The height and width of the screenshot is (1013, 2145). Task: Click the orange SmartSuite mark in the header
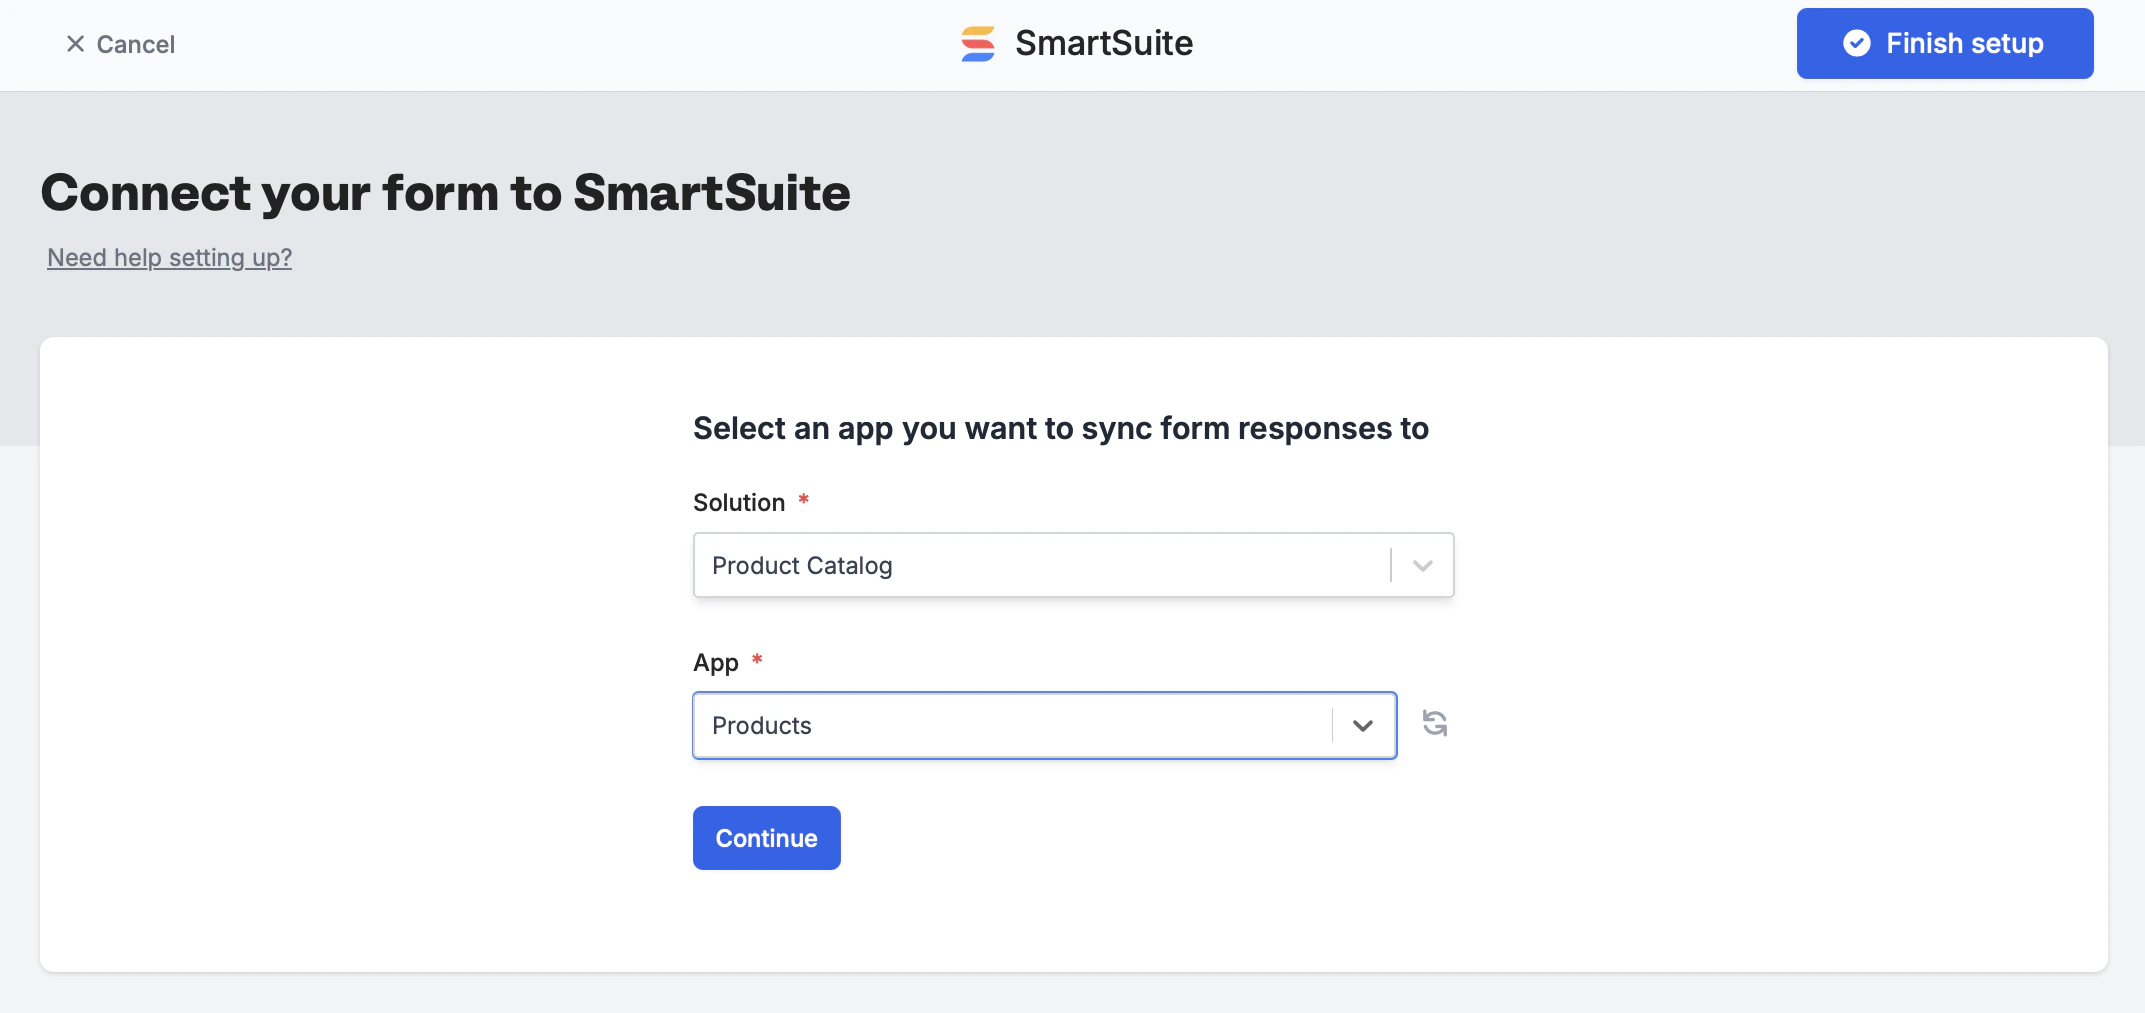pos(977,43)
